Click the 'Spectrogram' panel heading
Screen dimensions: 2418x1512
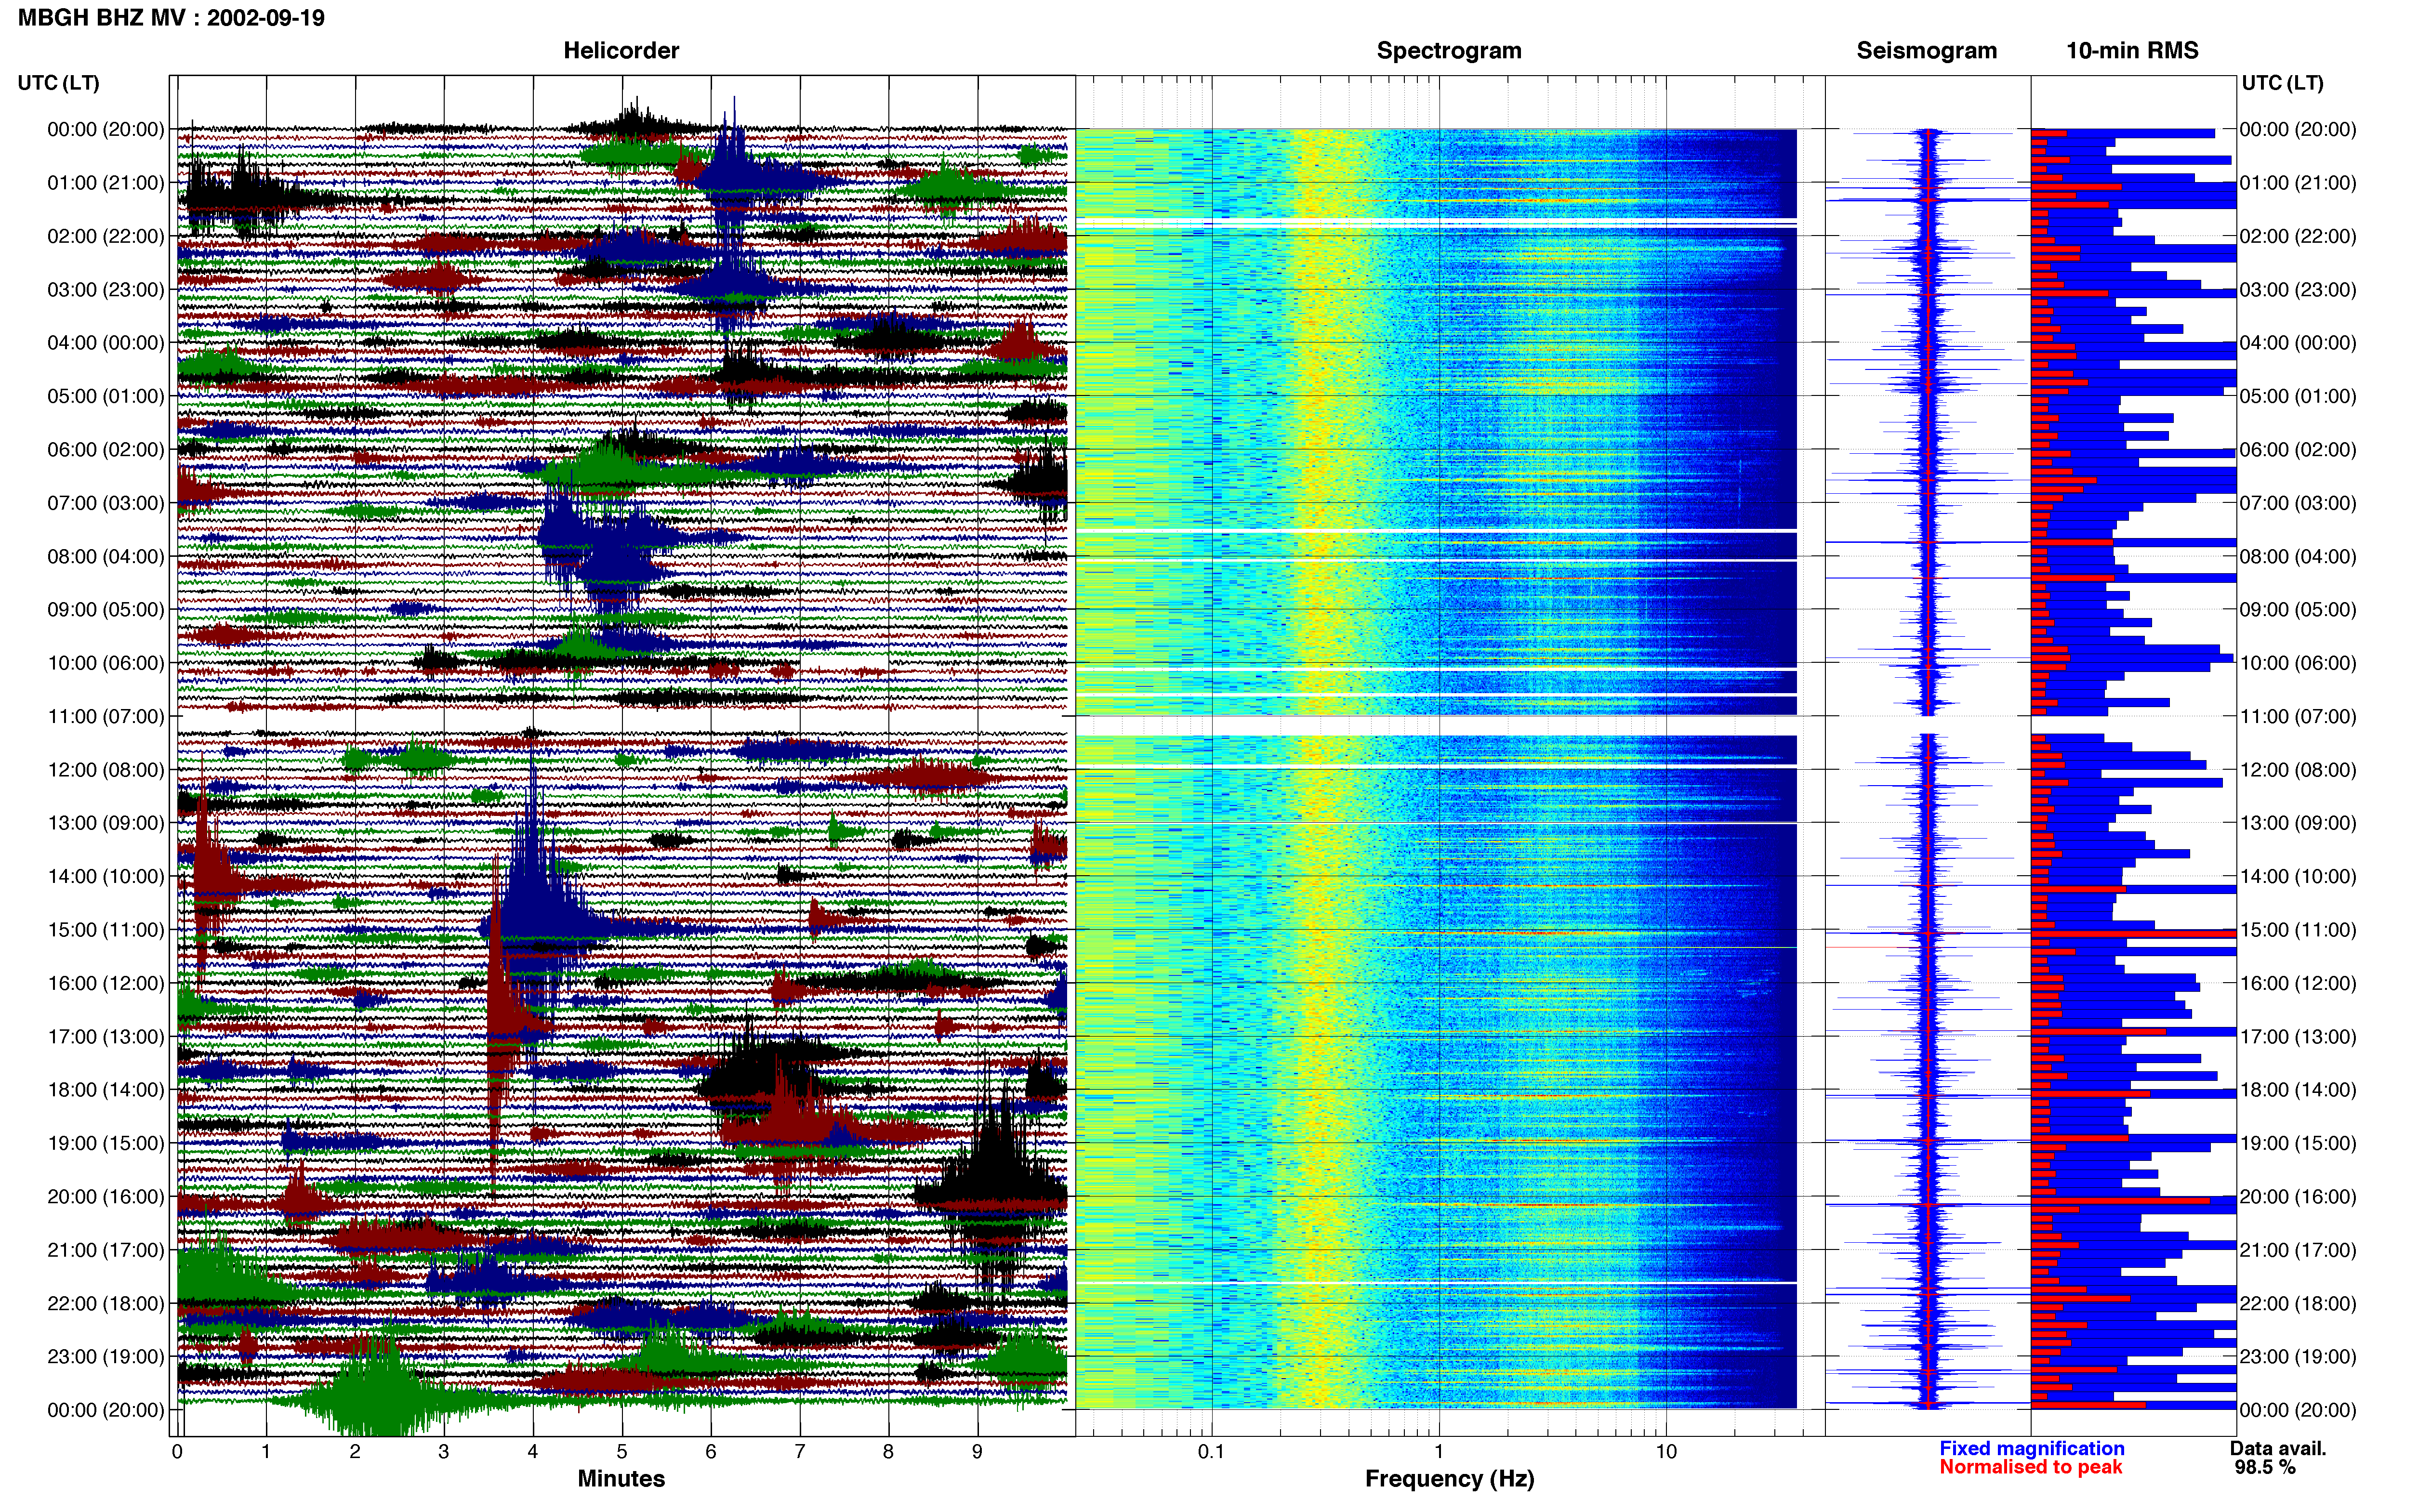(1449, 50)
